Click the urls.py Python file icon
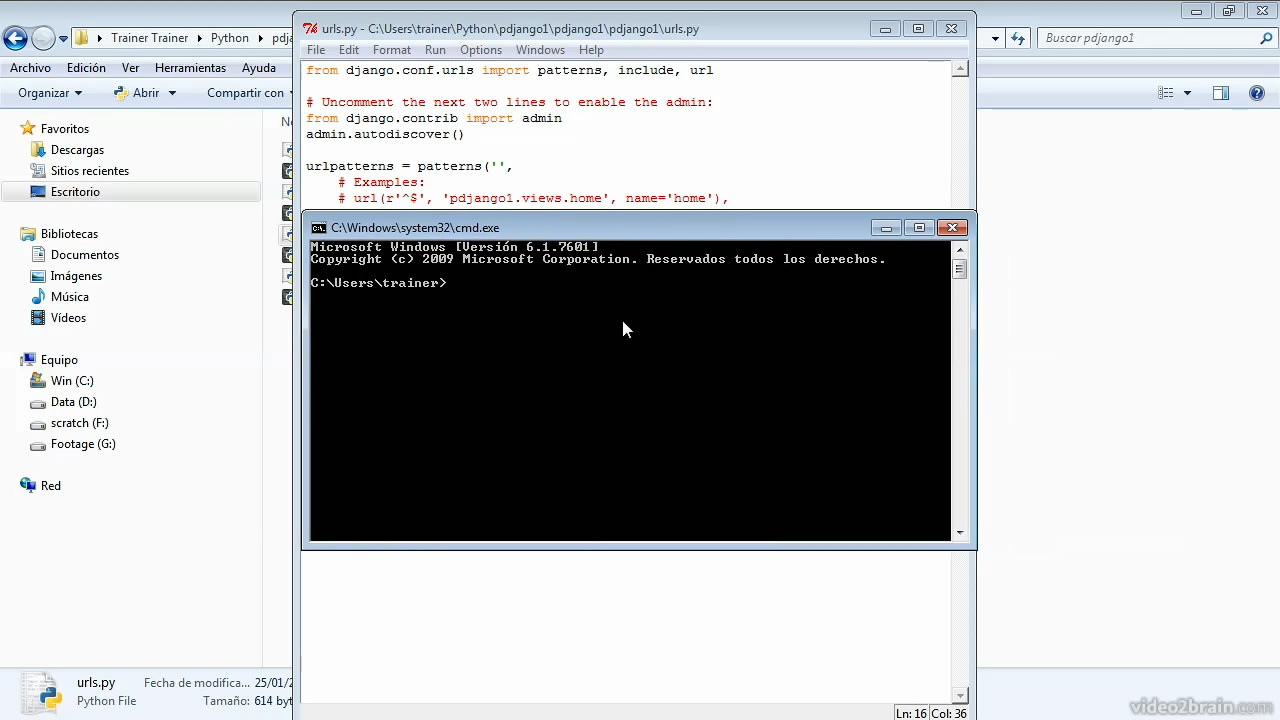 click(x=42, y=692)
